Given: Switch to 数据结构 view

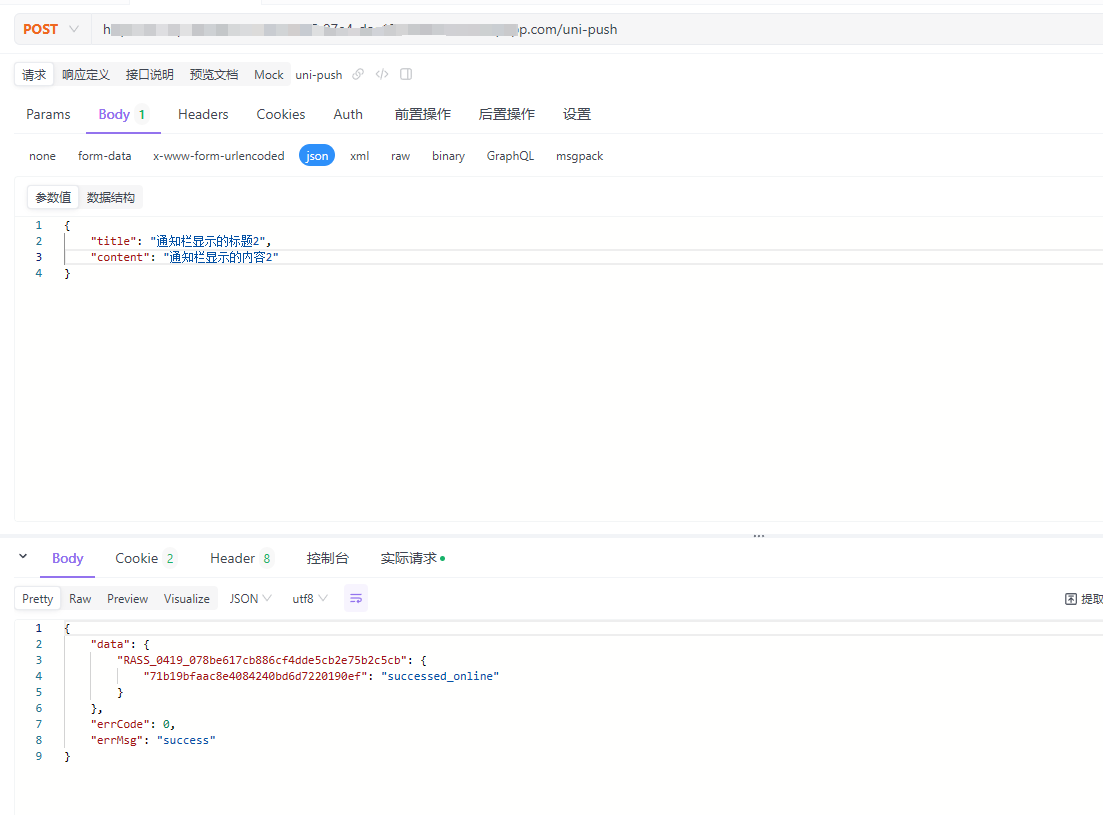Looking at the screenshot, I should (x=110, y=197).
